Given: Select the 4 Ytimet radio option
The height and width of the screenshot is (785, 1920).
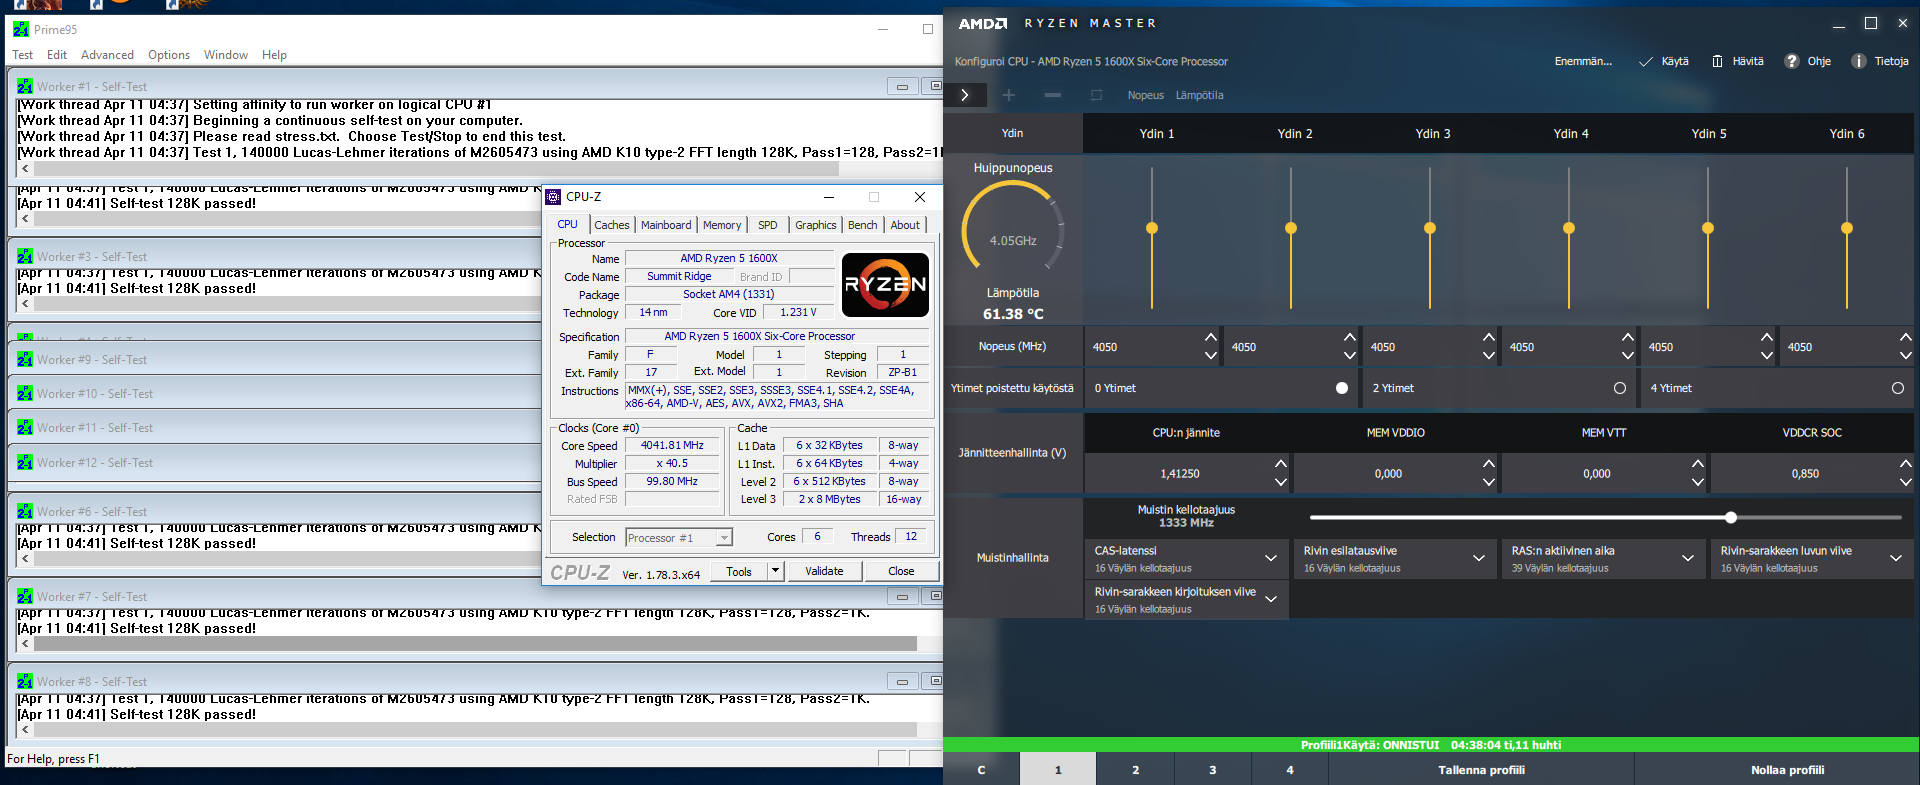Looking at the screenshot, I should 1898,388.
